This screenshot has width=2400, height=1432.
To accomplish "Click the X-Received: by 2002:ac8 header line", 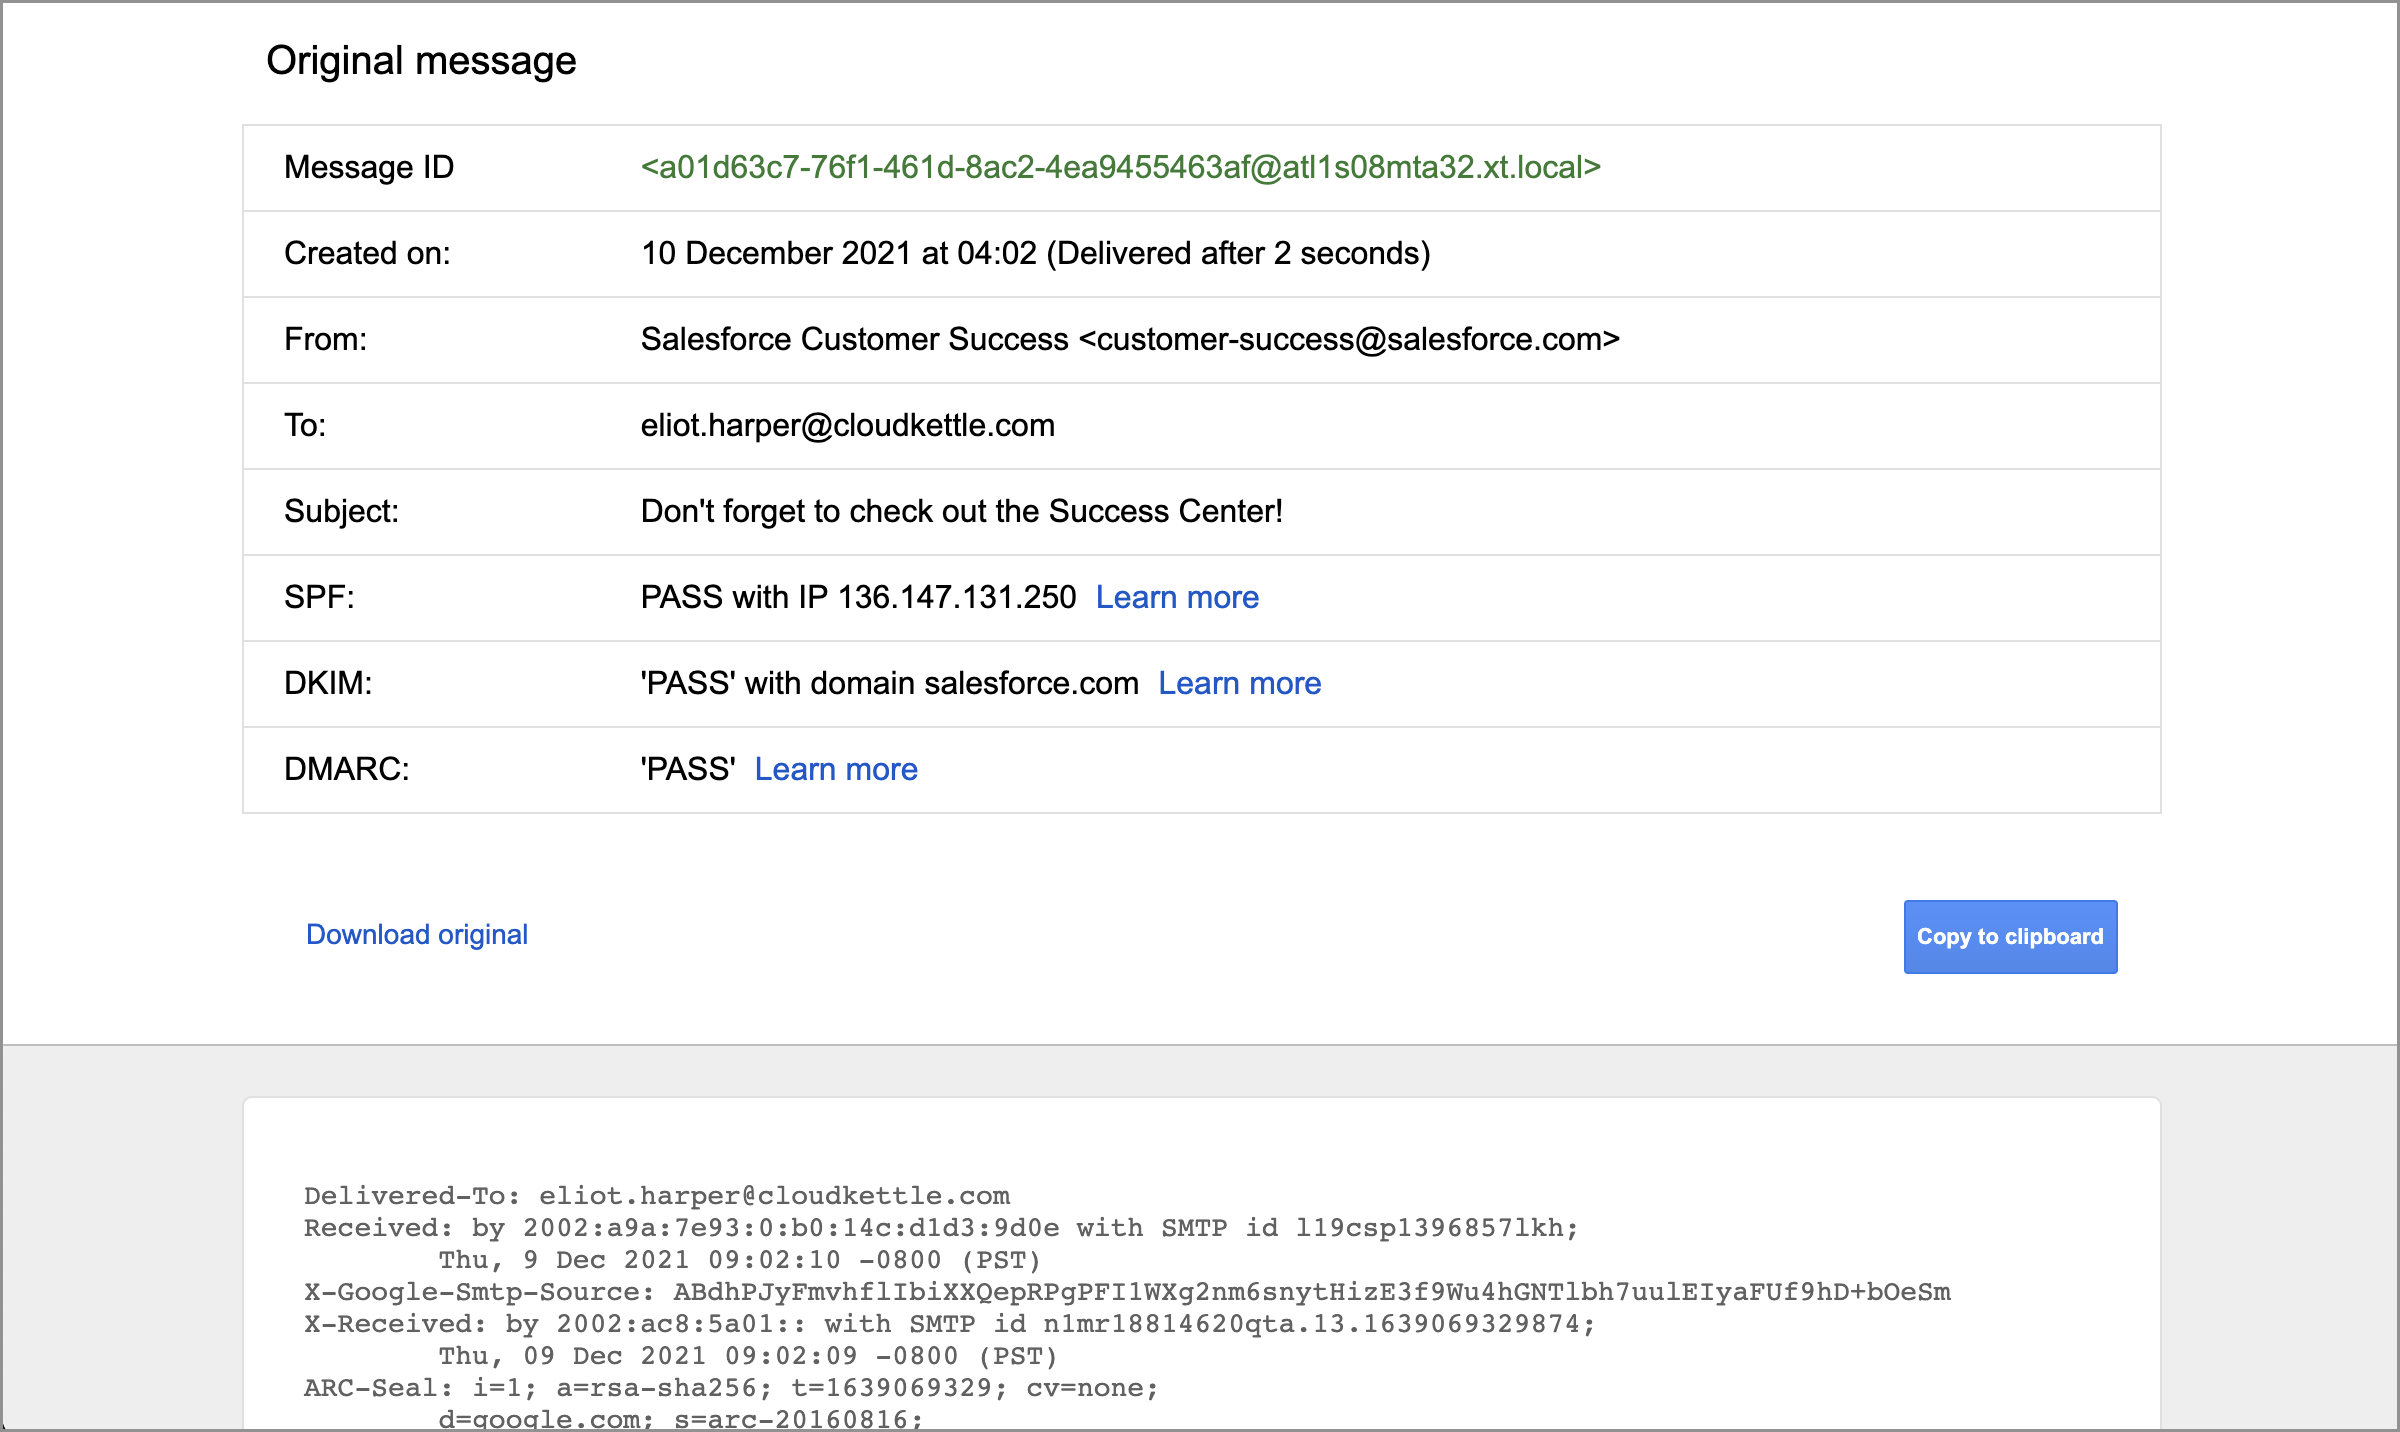I will pos(950,1324).
